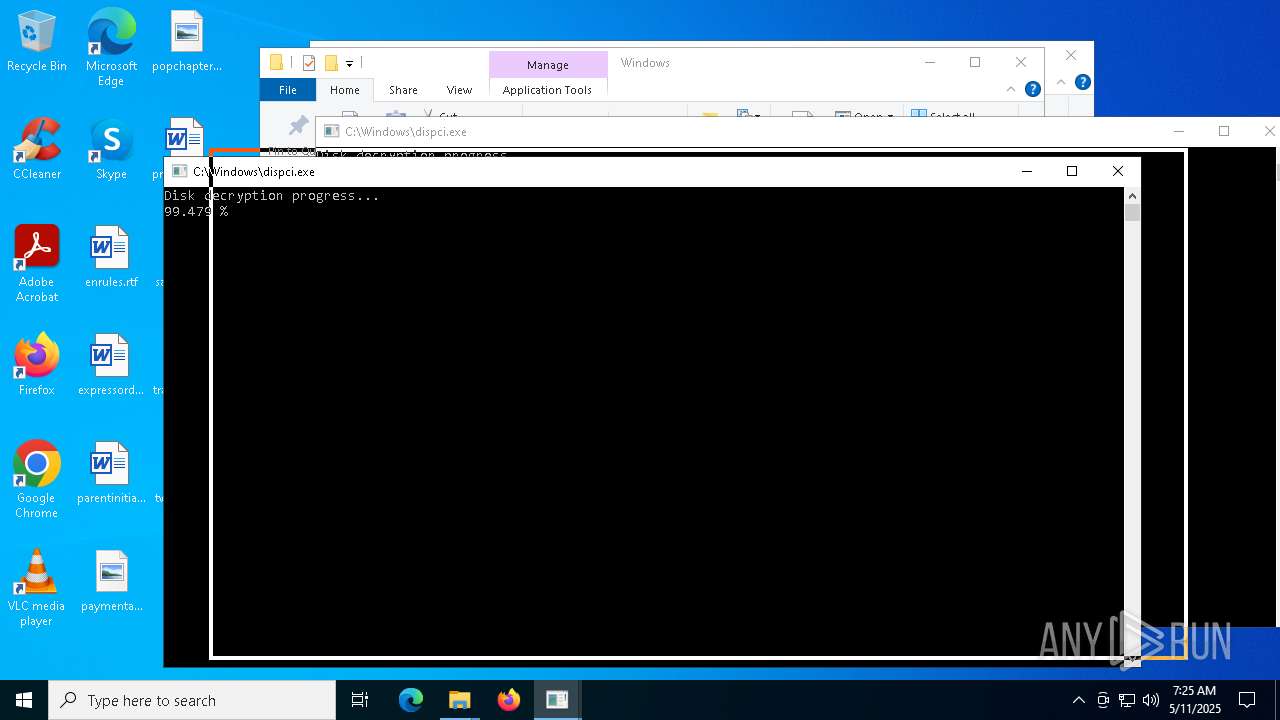Image resolution: width=1280 pixels, height=720 pixels.
Task: Open the VLC media player shortcut
Action: [37, 588]
